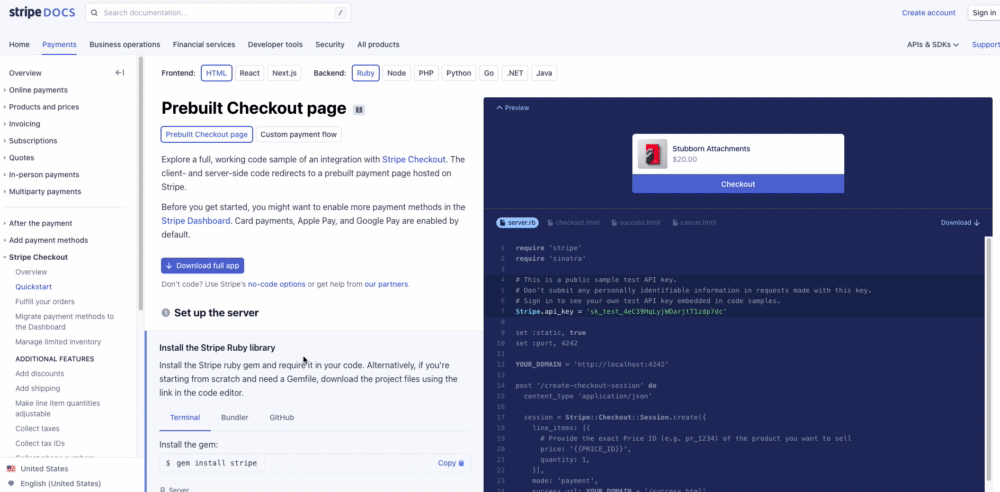Select Next.js frontend option

tap(284, 73)
